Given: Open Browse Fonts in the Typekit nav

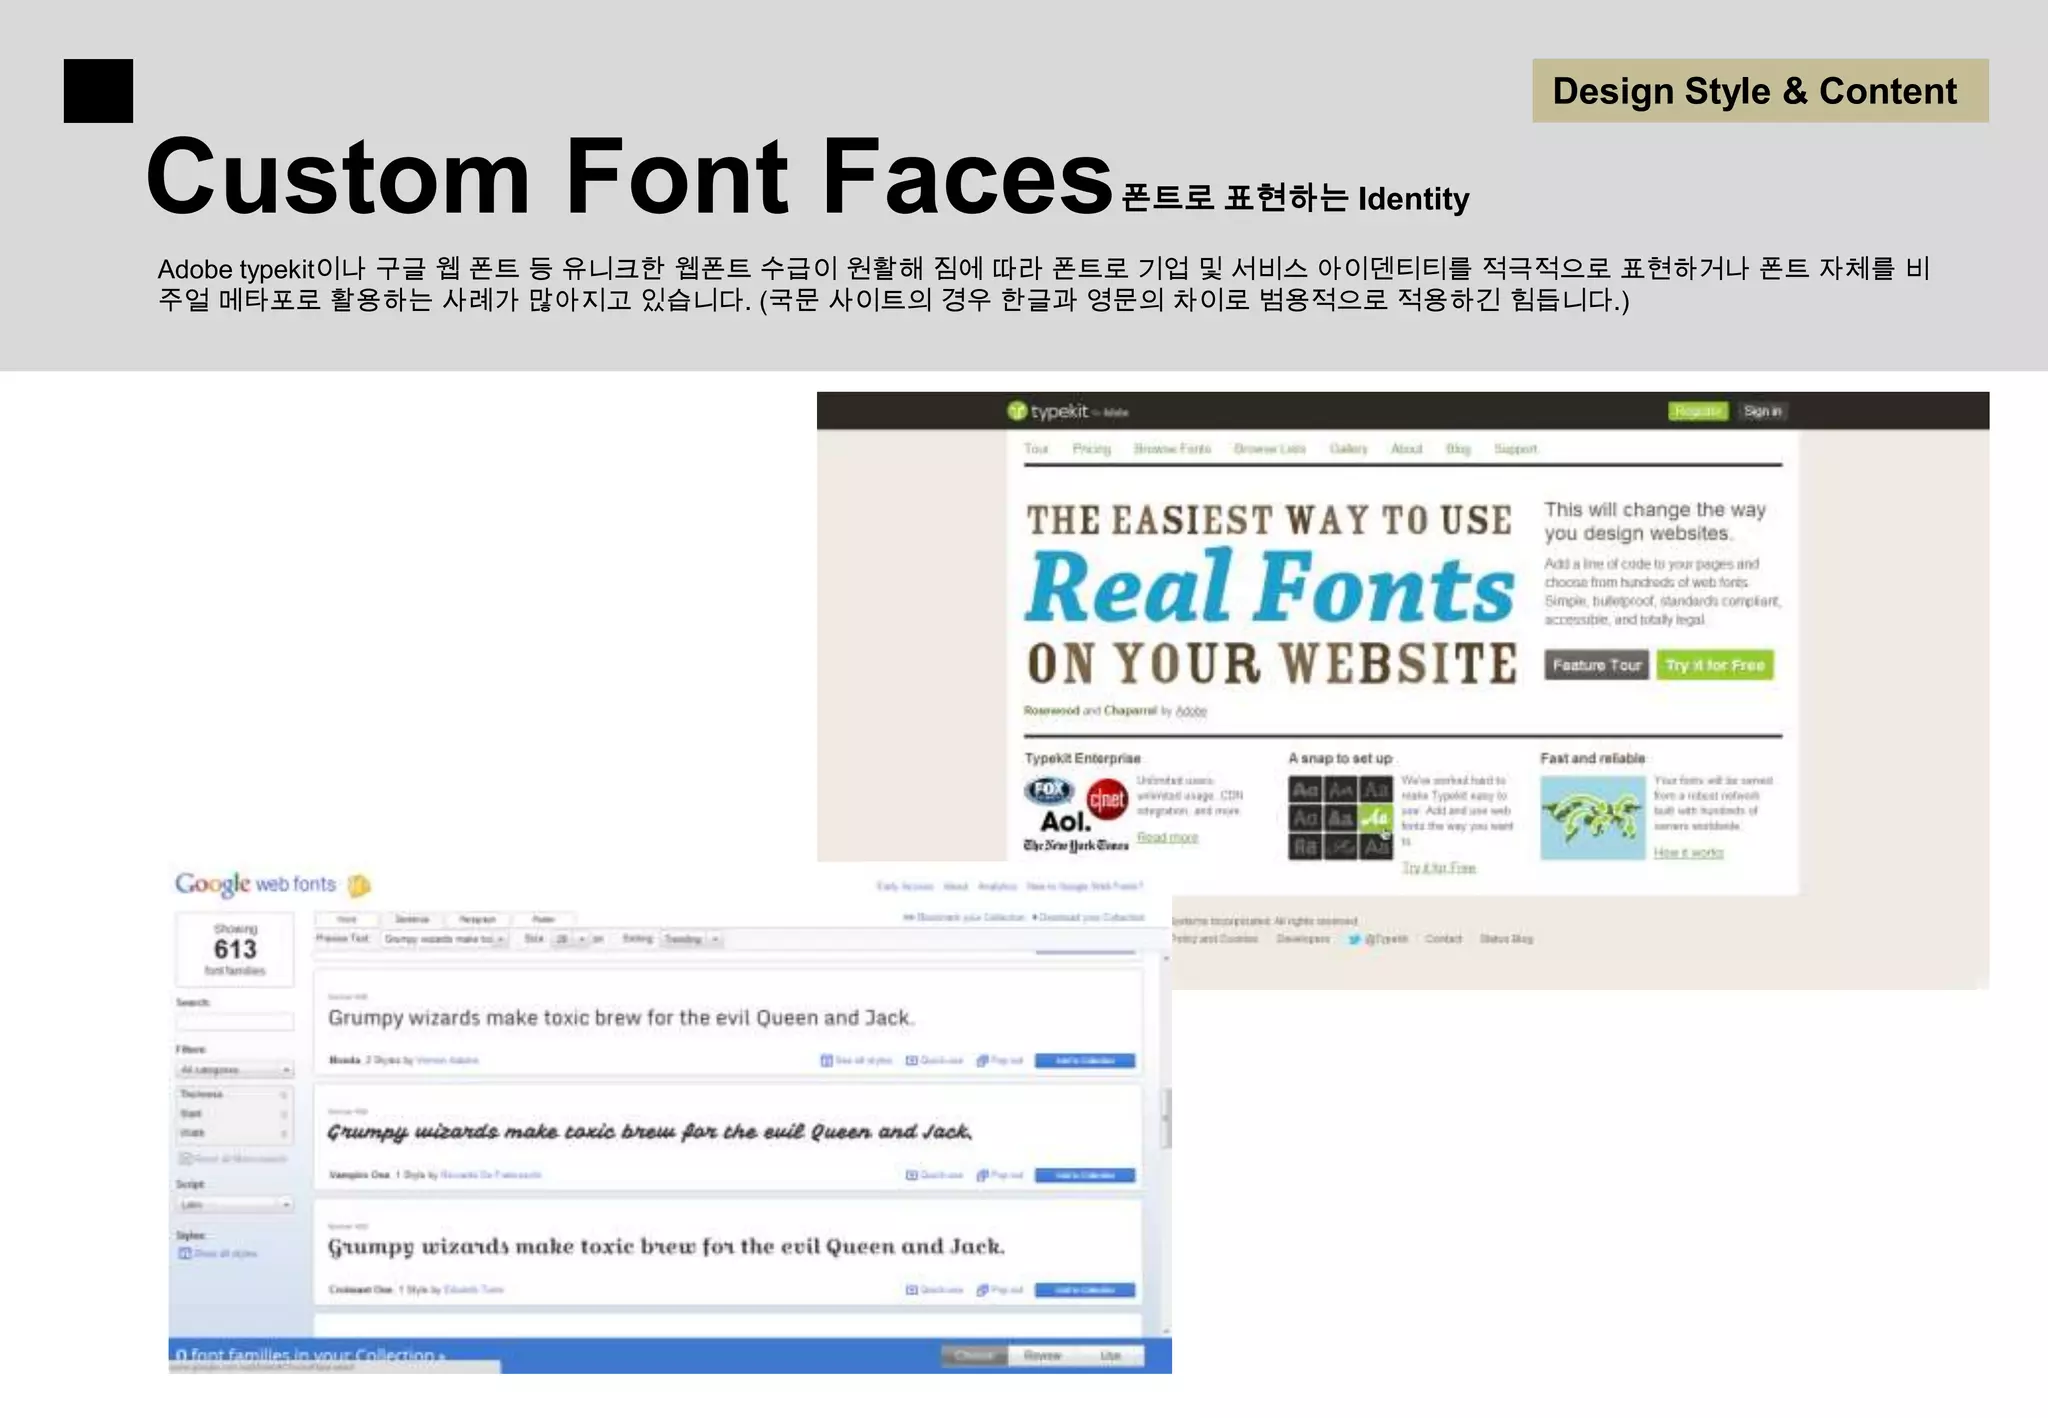Looking at the screenshot, I should pyautogui.click(x=1172, y=449).
